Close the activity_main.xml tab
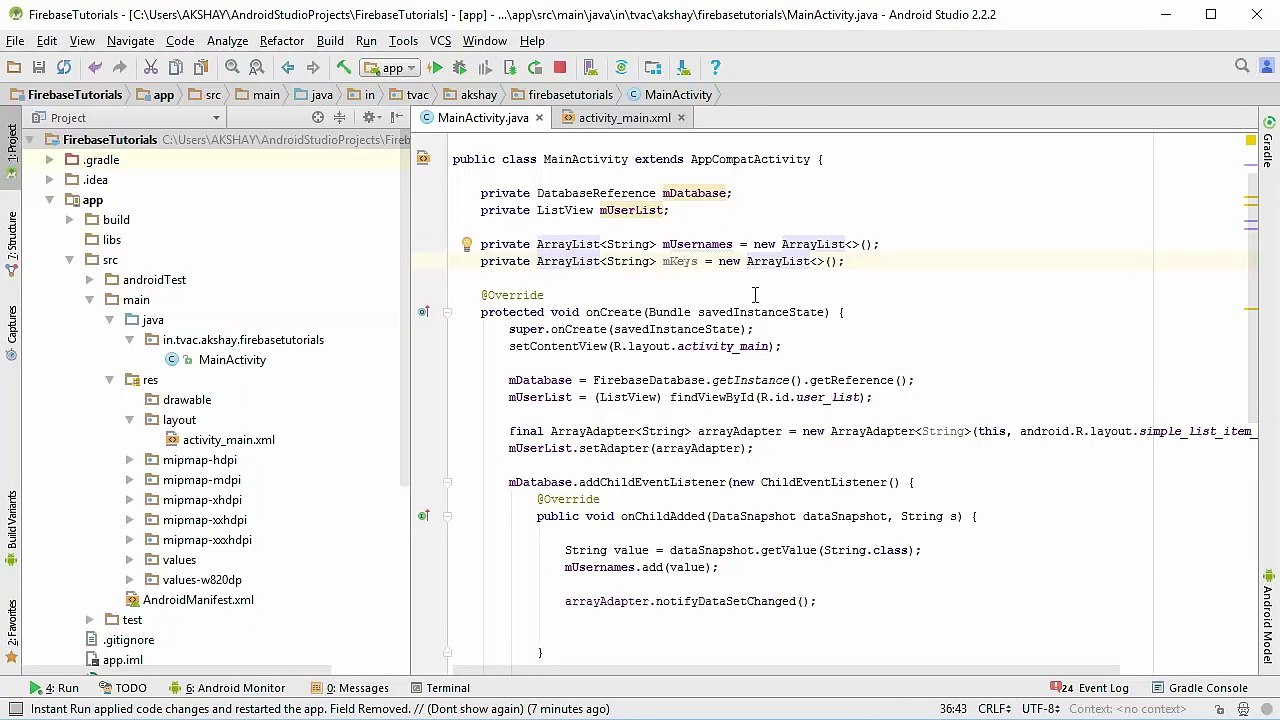Screen dimensions: 1280x720 coord(681,118)
